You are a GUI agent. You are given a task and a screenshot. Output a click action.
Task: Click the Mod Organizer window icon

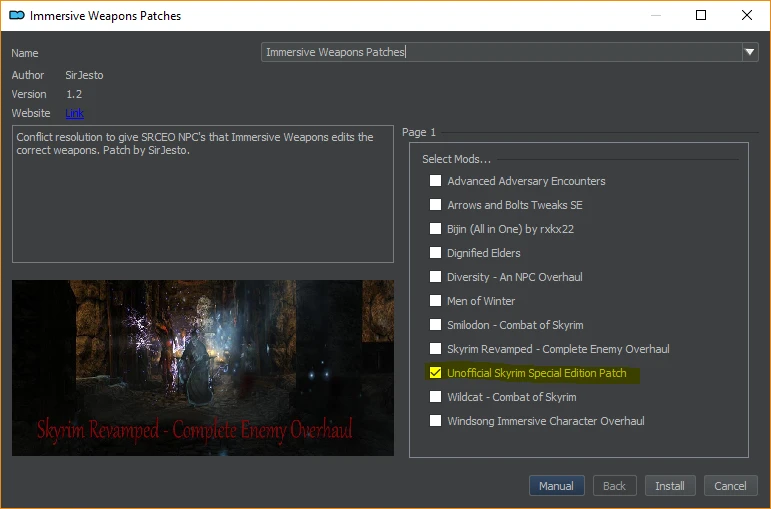(17, 16)
